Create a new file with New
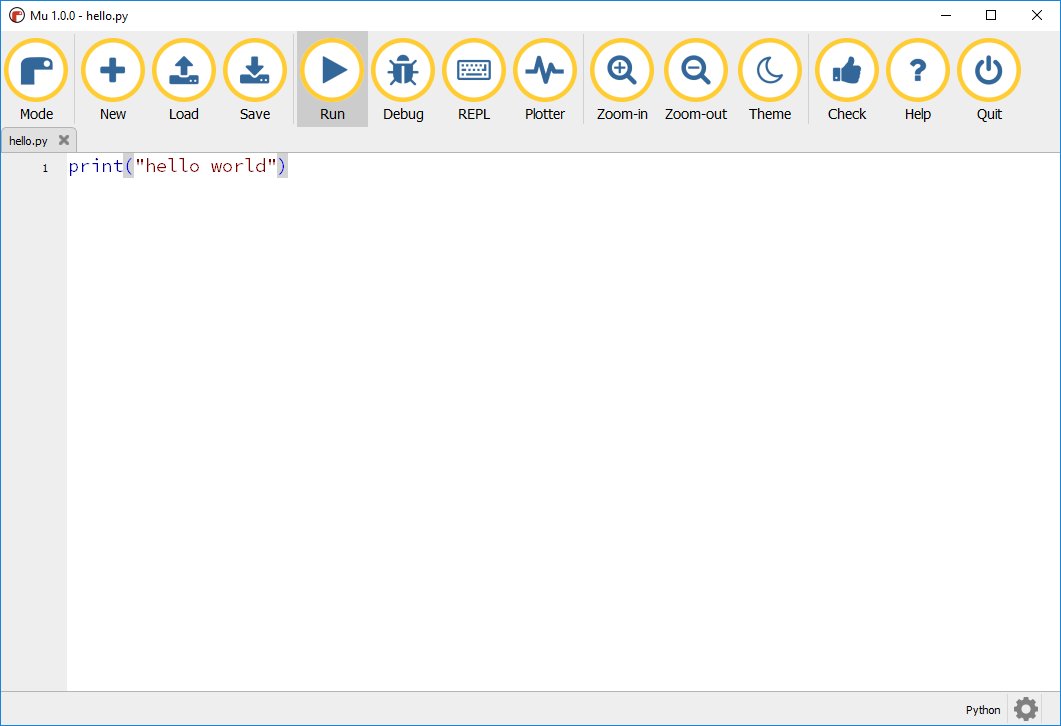This screenshot has width=1061, height=726. [x=113, y=71]
